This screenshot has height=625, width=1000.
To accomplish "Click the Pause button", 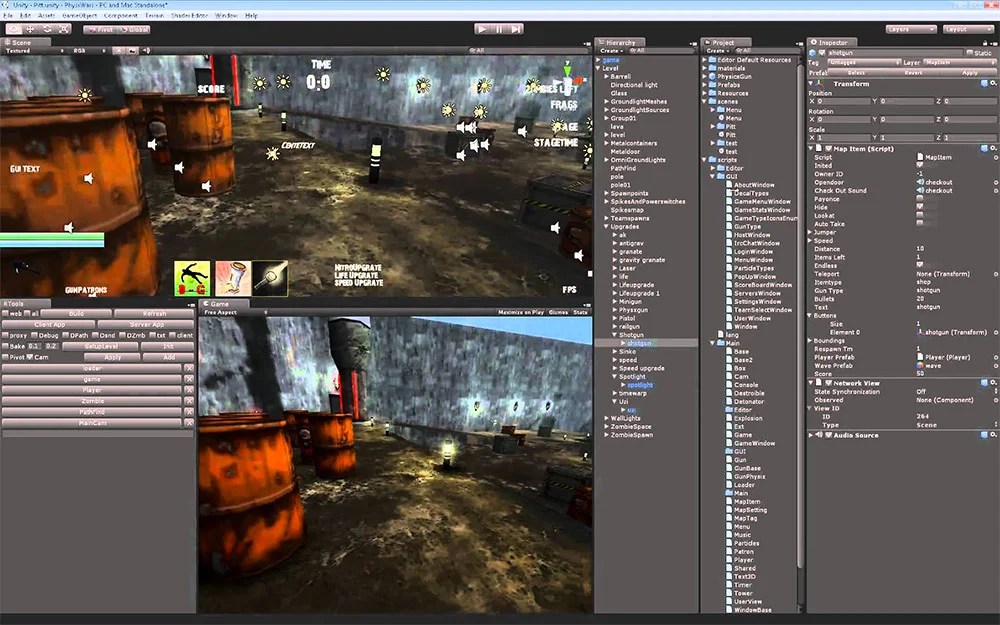I will pos(499,29).
